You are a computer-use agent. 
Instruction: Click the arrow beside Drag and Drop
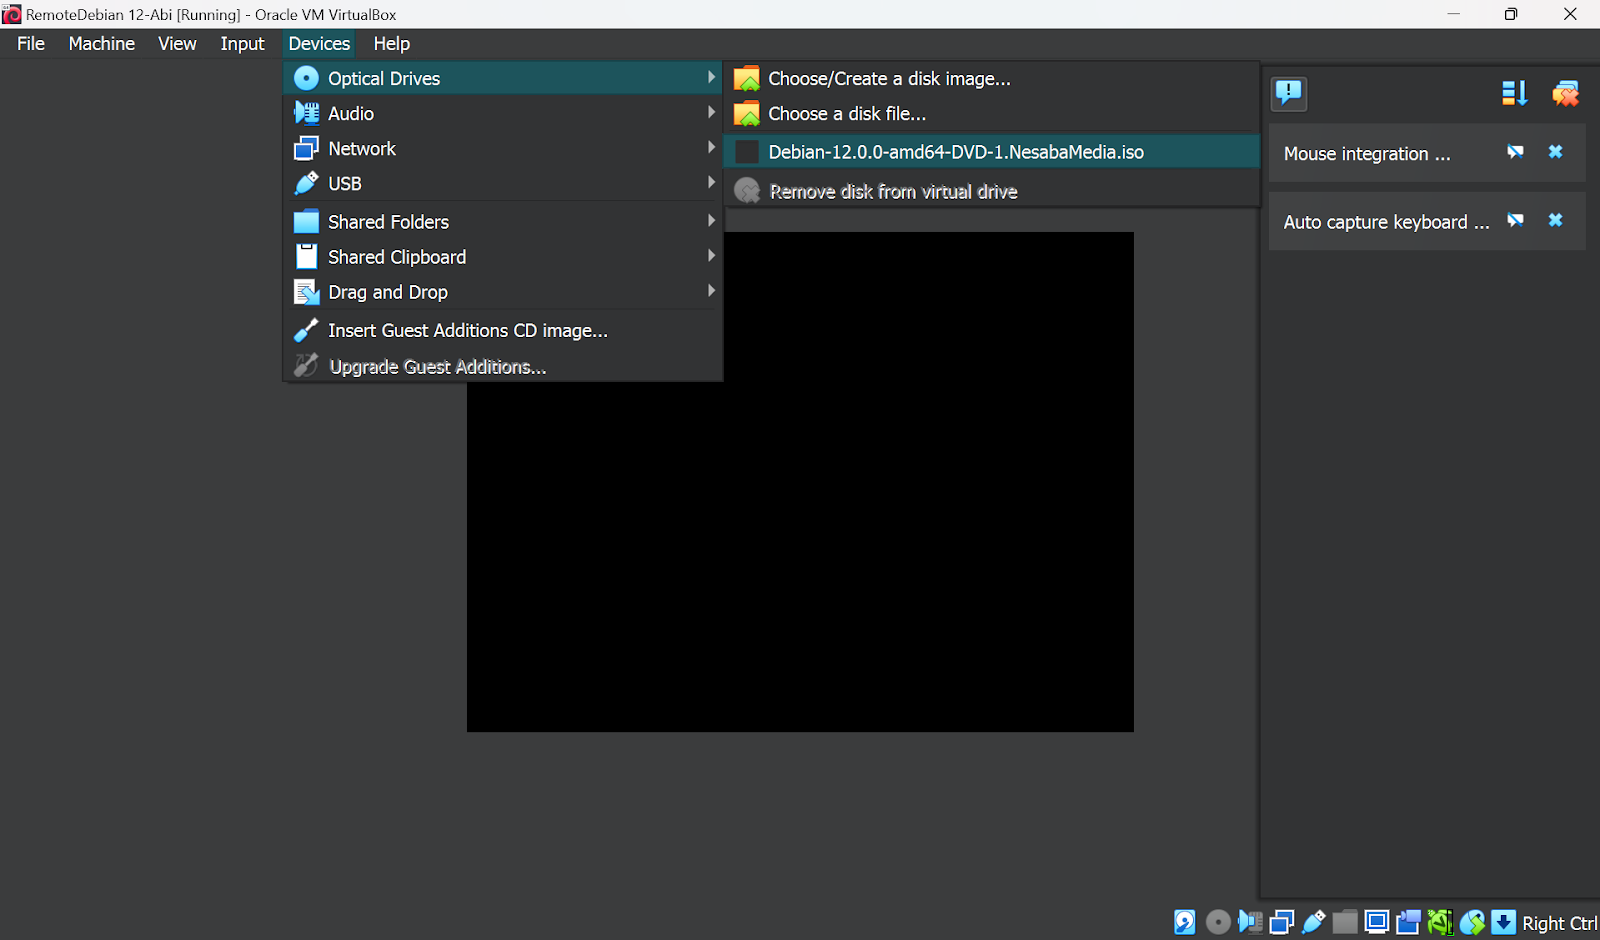pyautogui.click(x=711, y=290)
